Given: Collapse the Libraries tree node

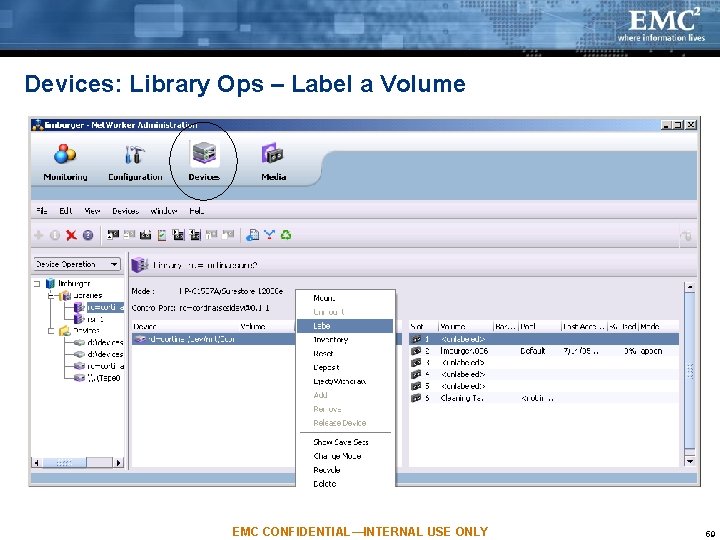Looking at the screenshot, I should click(x=51, y=296).
